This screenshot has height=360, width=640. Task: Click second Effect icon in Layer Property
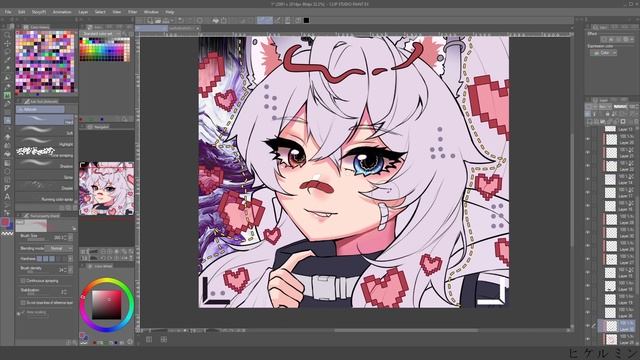pos(611,39)
